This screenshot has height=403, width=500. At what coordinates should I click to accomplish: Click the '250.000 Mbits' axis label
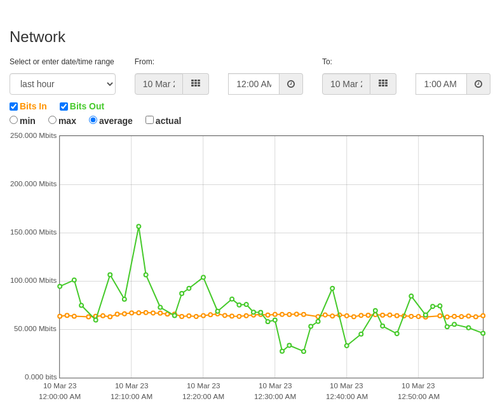point(33,136)
